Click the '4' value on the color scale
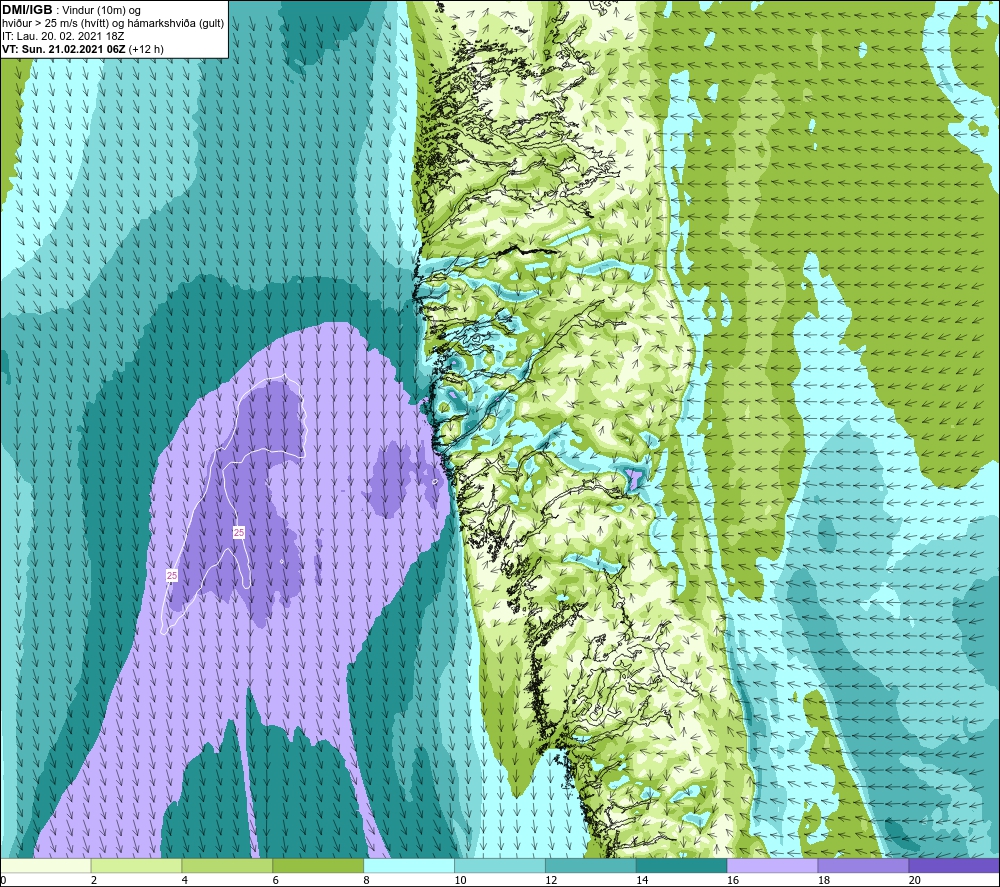Screen dimensions: 1000x887 tap(185, 880)
